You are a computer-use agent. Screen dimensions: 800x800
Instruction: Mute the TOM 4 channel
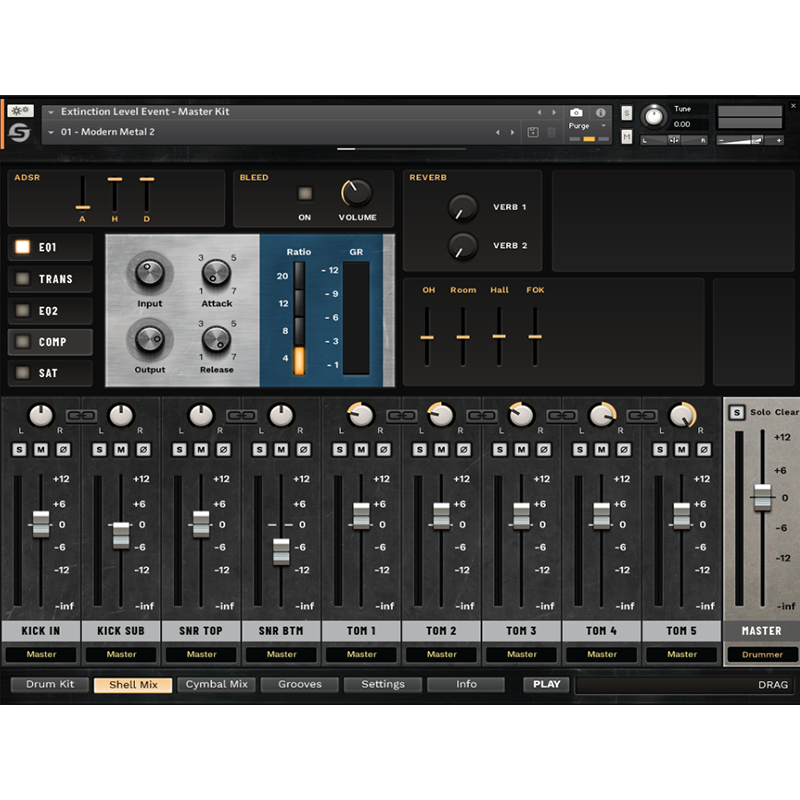tap(602, 449)
